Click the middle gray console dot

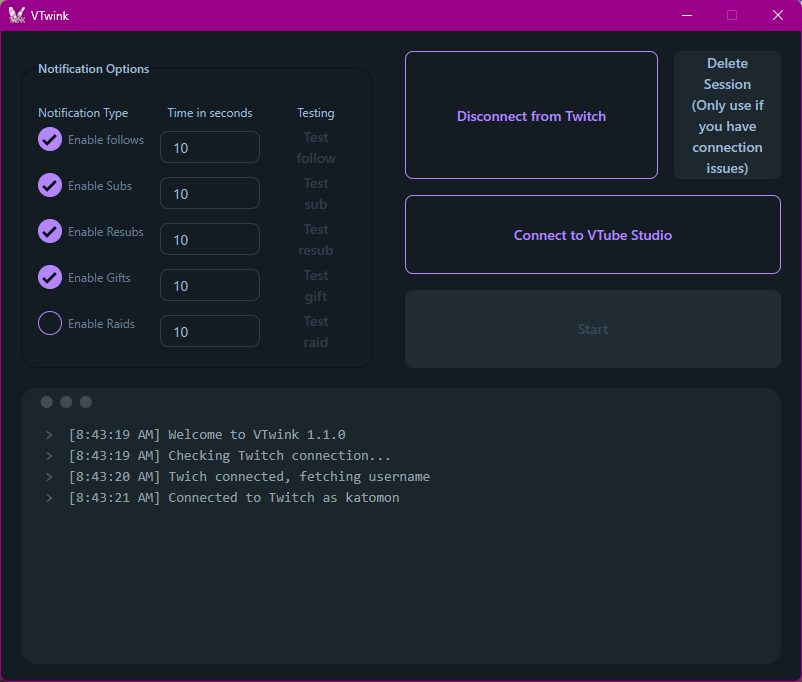[66, 402]
